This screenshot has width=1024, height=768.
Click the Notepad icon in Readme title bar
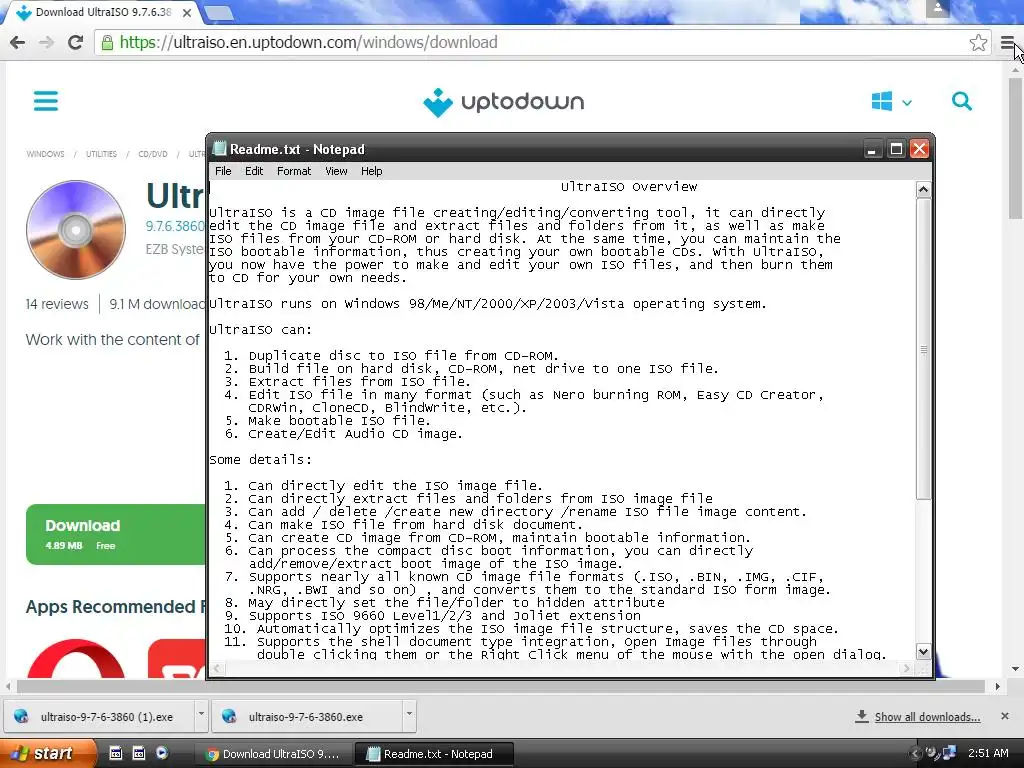(x=220, y=149)
